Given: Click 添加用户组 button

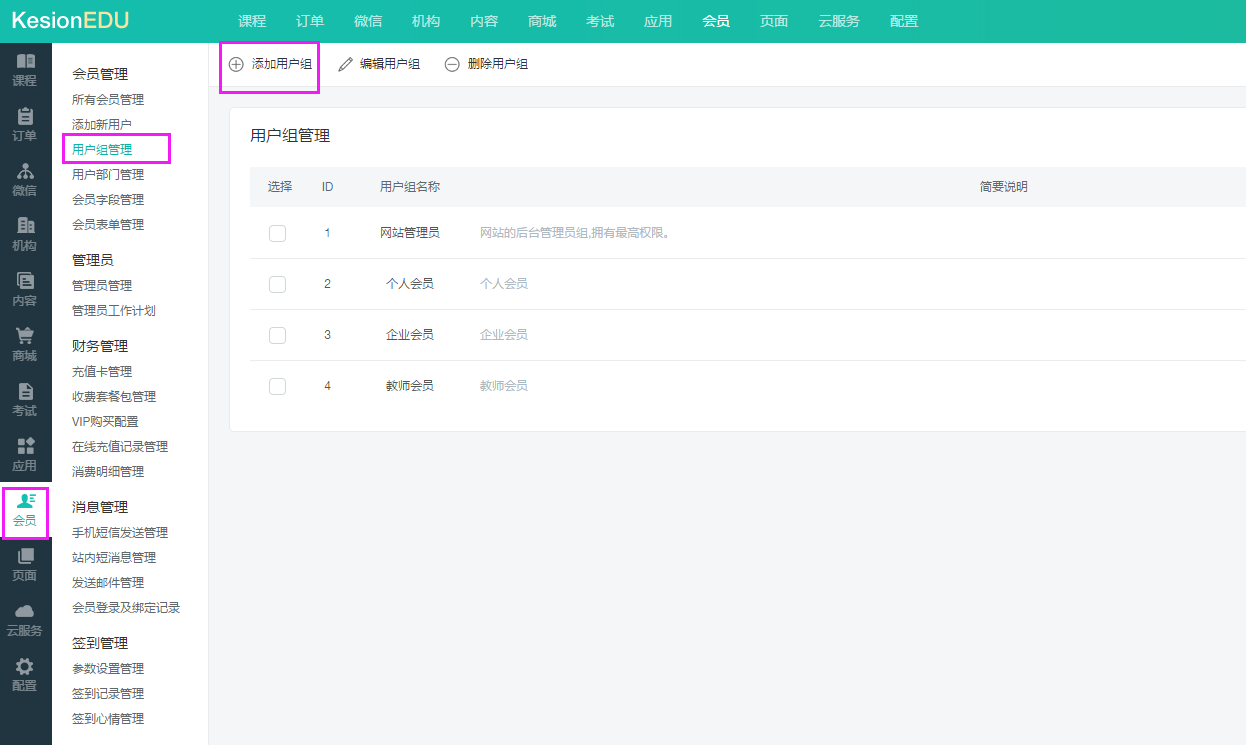Looking at the screenshot, I should point(270,64).
